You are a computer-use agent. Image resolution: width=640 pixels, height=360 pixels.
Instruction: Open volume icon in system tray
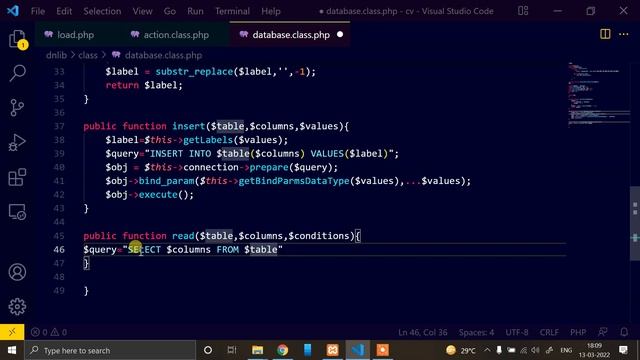pyautogui.click(x=535, y=350)
